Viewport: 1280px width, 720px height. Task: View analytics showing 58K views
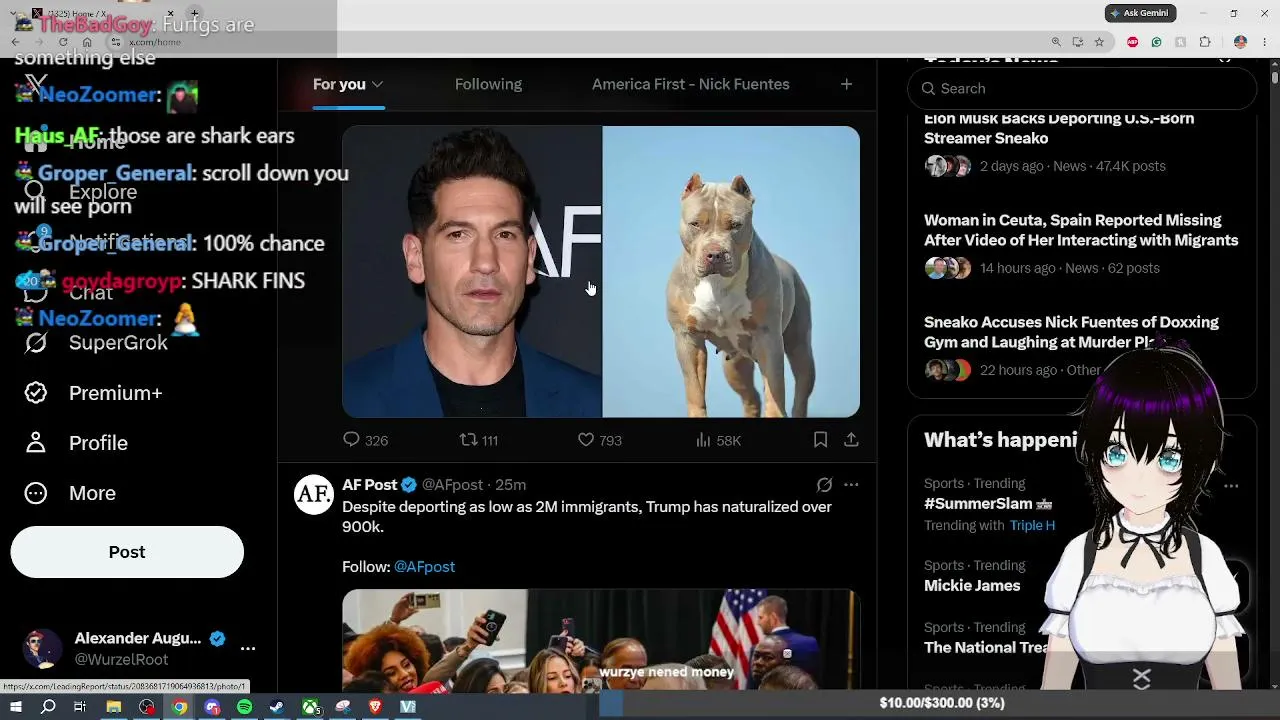pyautogui.click(x=718, y=440)
